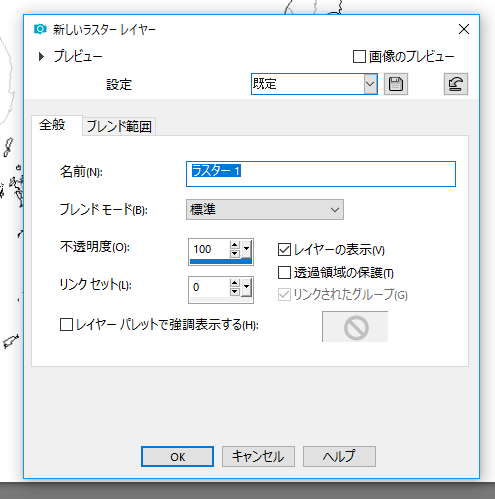The image size is (495, 499).
Task: Click the 不透明度 value field showing 100
Action: 209,249
